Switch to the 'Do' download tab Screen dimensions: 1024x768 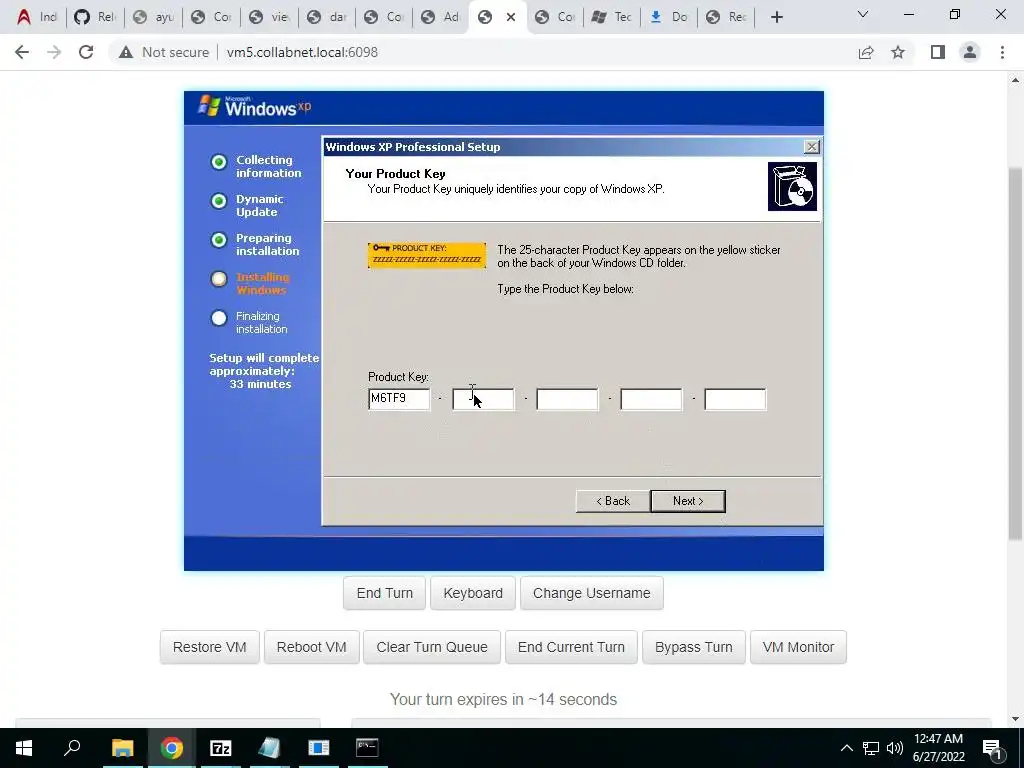point(669,17)
